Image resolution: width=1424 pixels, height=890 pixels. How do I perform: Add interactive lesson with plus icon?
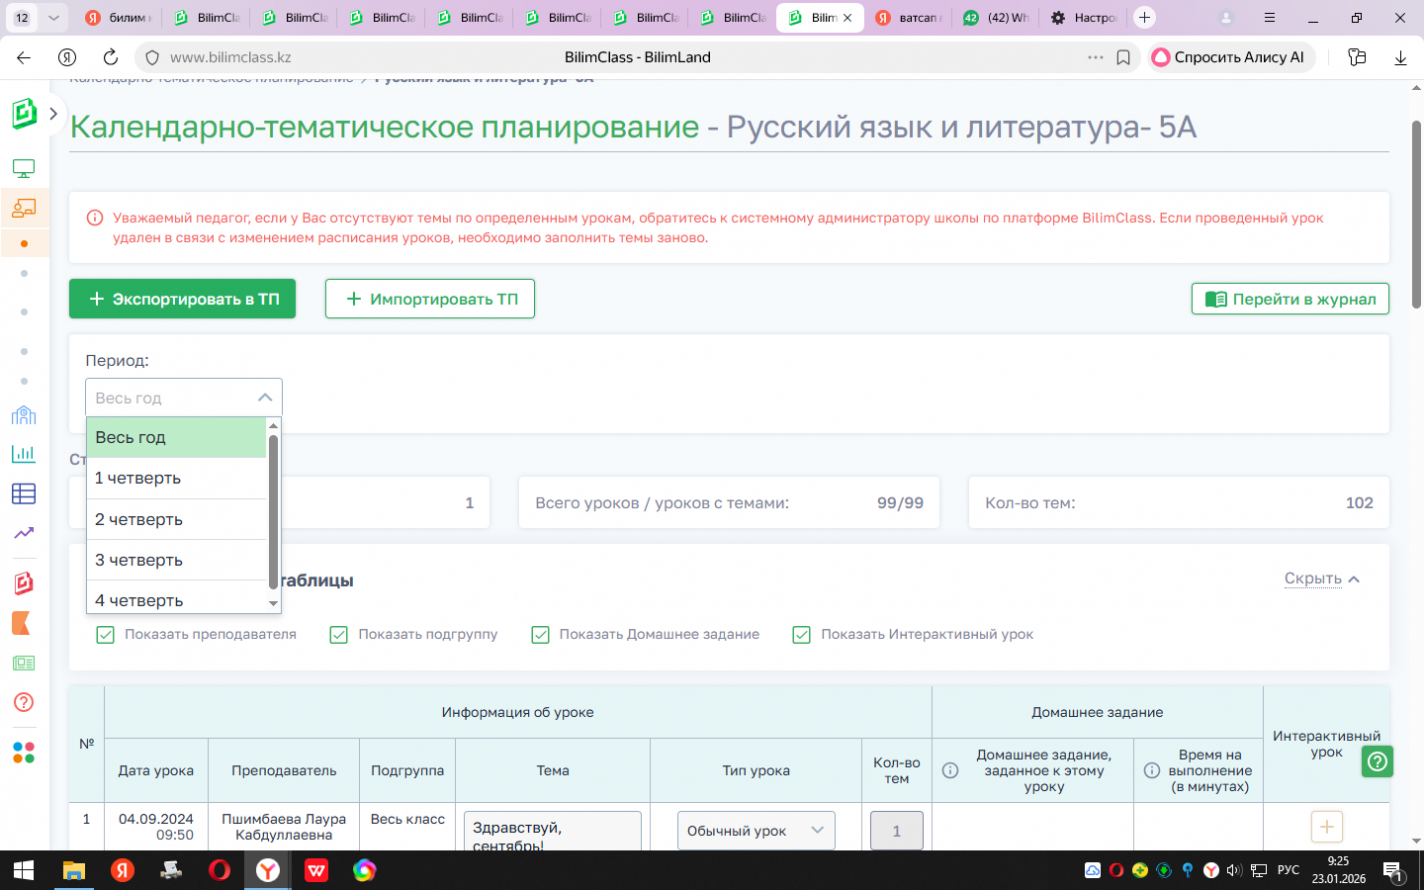pyautogui.click(x=1326, y=827)
